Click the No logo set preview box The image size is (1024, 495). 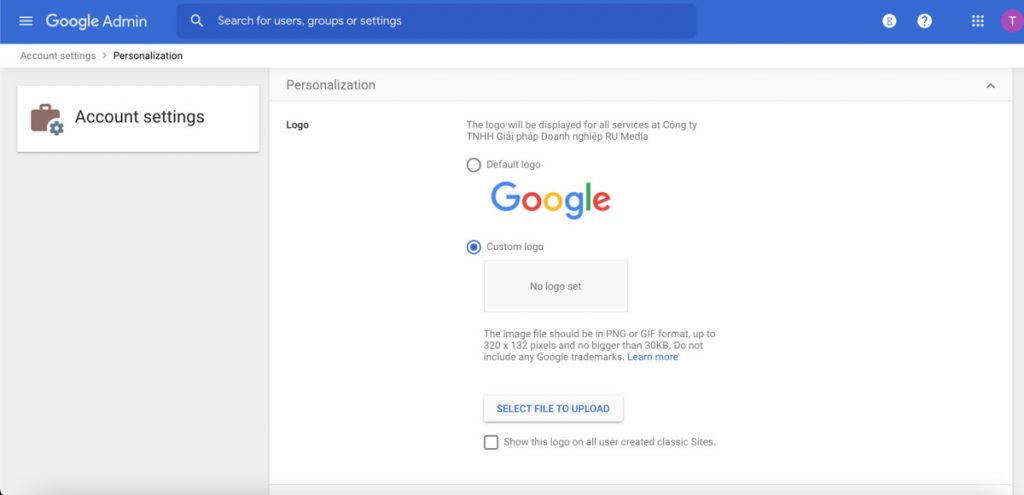coord(556,286)
